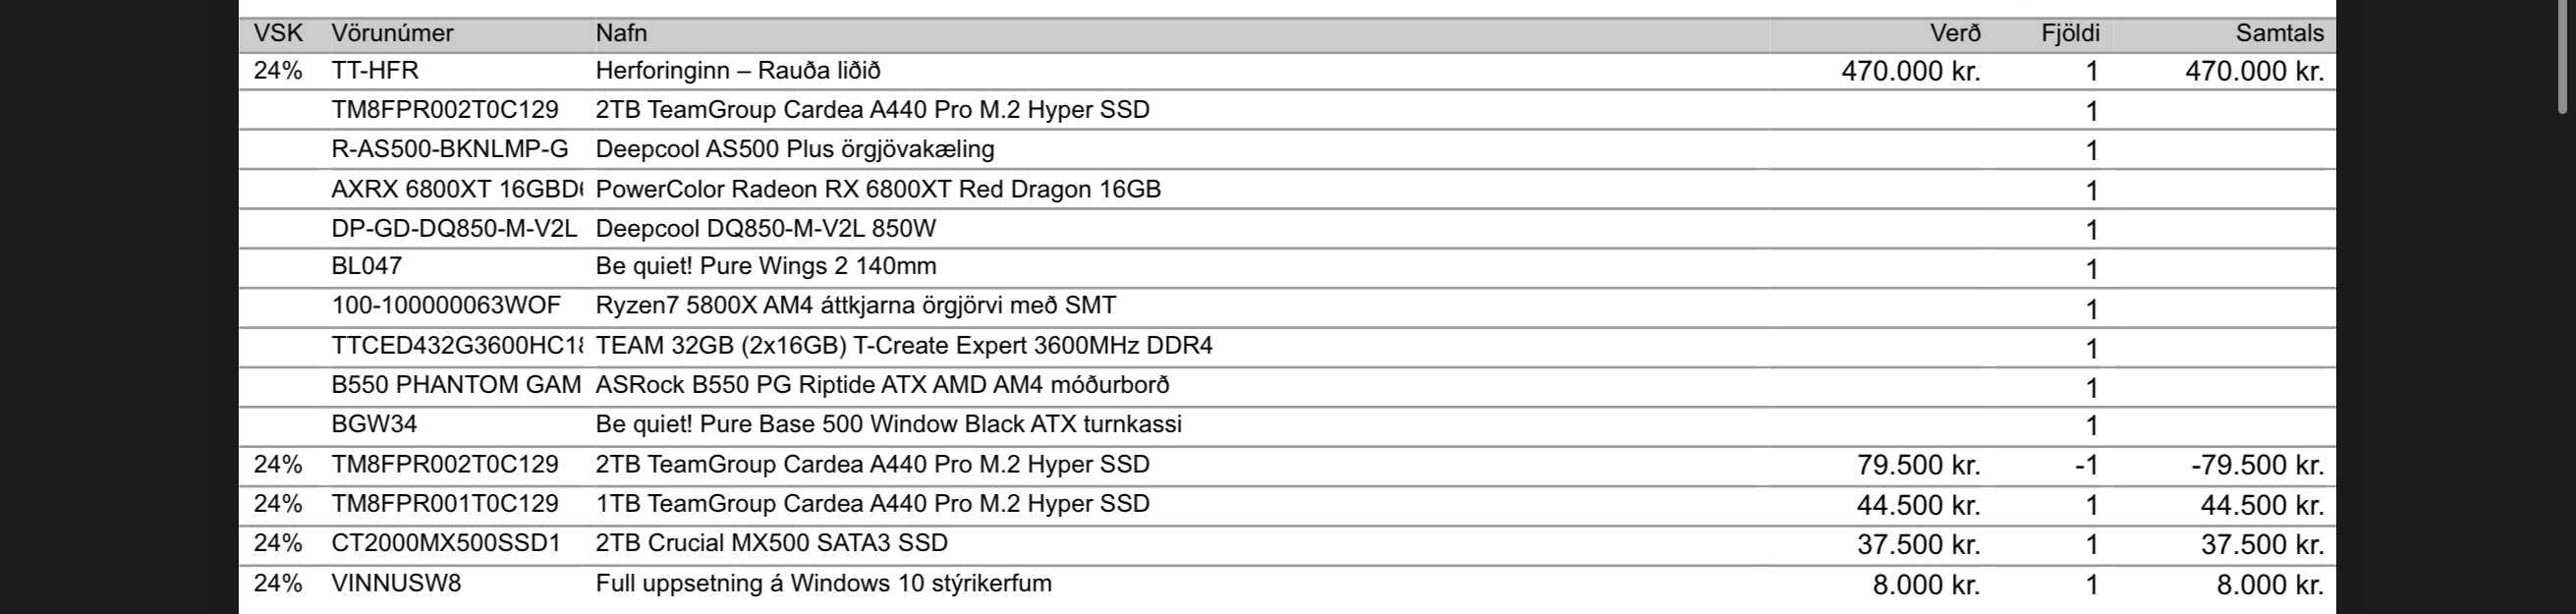Select the Herforinginn – Rauða liðið row name
This screenshot has width=2576, height=614.
pyautogui.click(x=738, y=71)
